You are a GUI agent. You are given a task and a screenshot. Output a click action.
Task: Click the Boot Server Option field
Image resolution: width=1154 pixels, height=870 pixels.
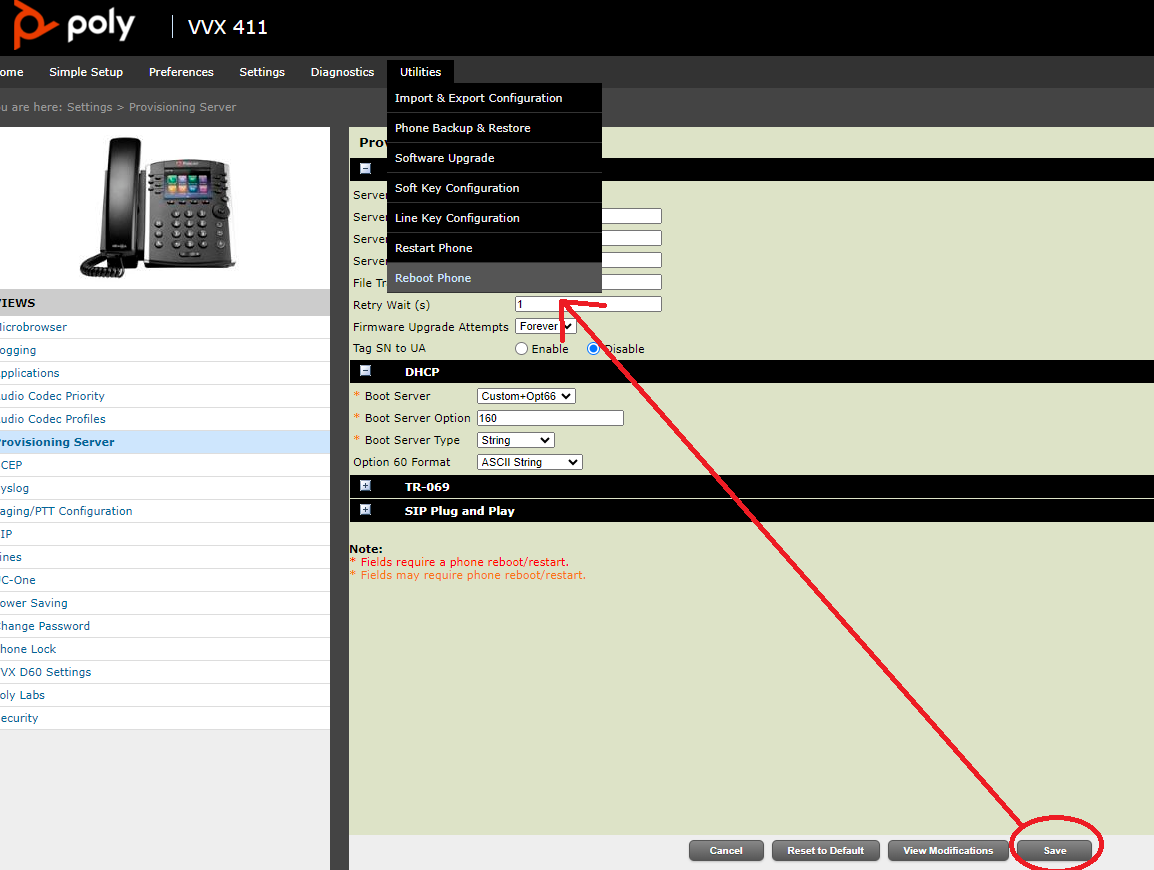pos(551,418)
